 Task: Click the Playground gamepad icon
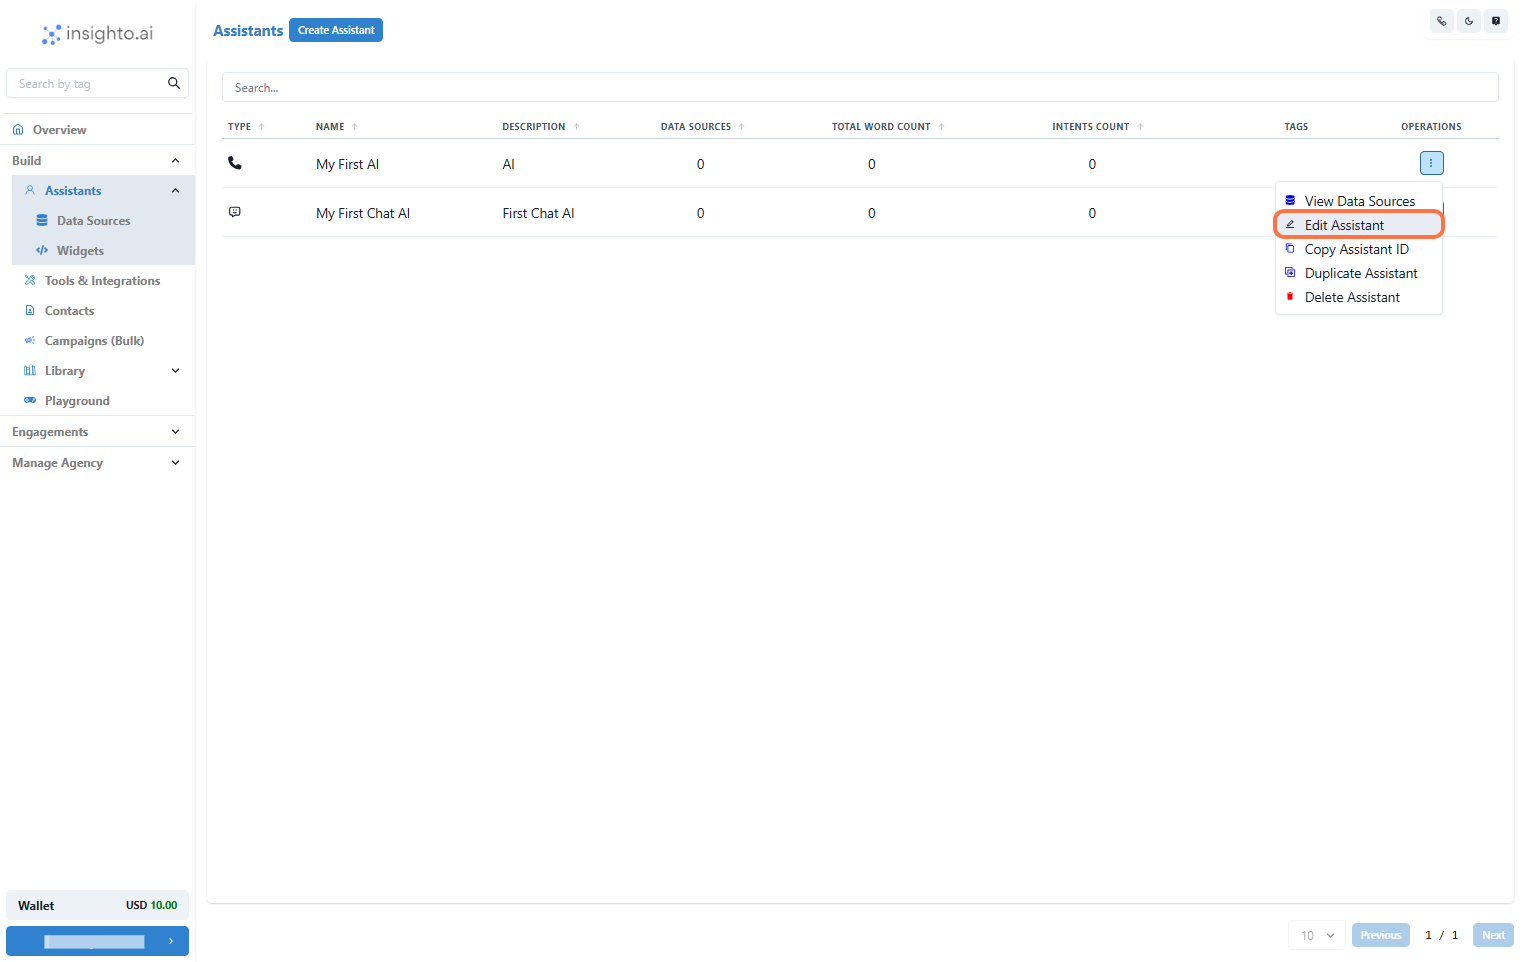[x=30, y=400]
